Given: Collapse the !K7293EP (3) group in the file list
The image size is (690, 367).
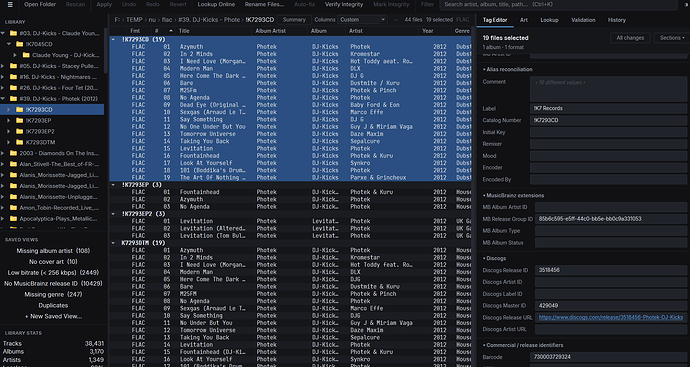Looking at the screenshot, I should click(114, 185).
